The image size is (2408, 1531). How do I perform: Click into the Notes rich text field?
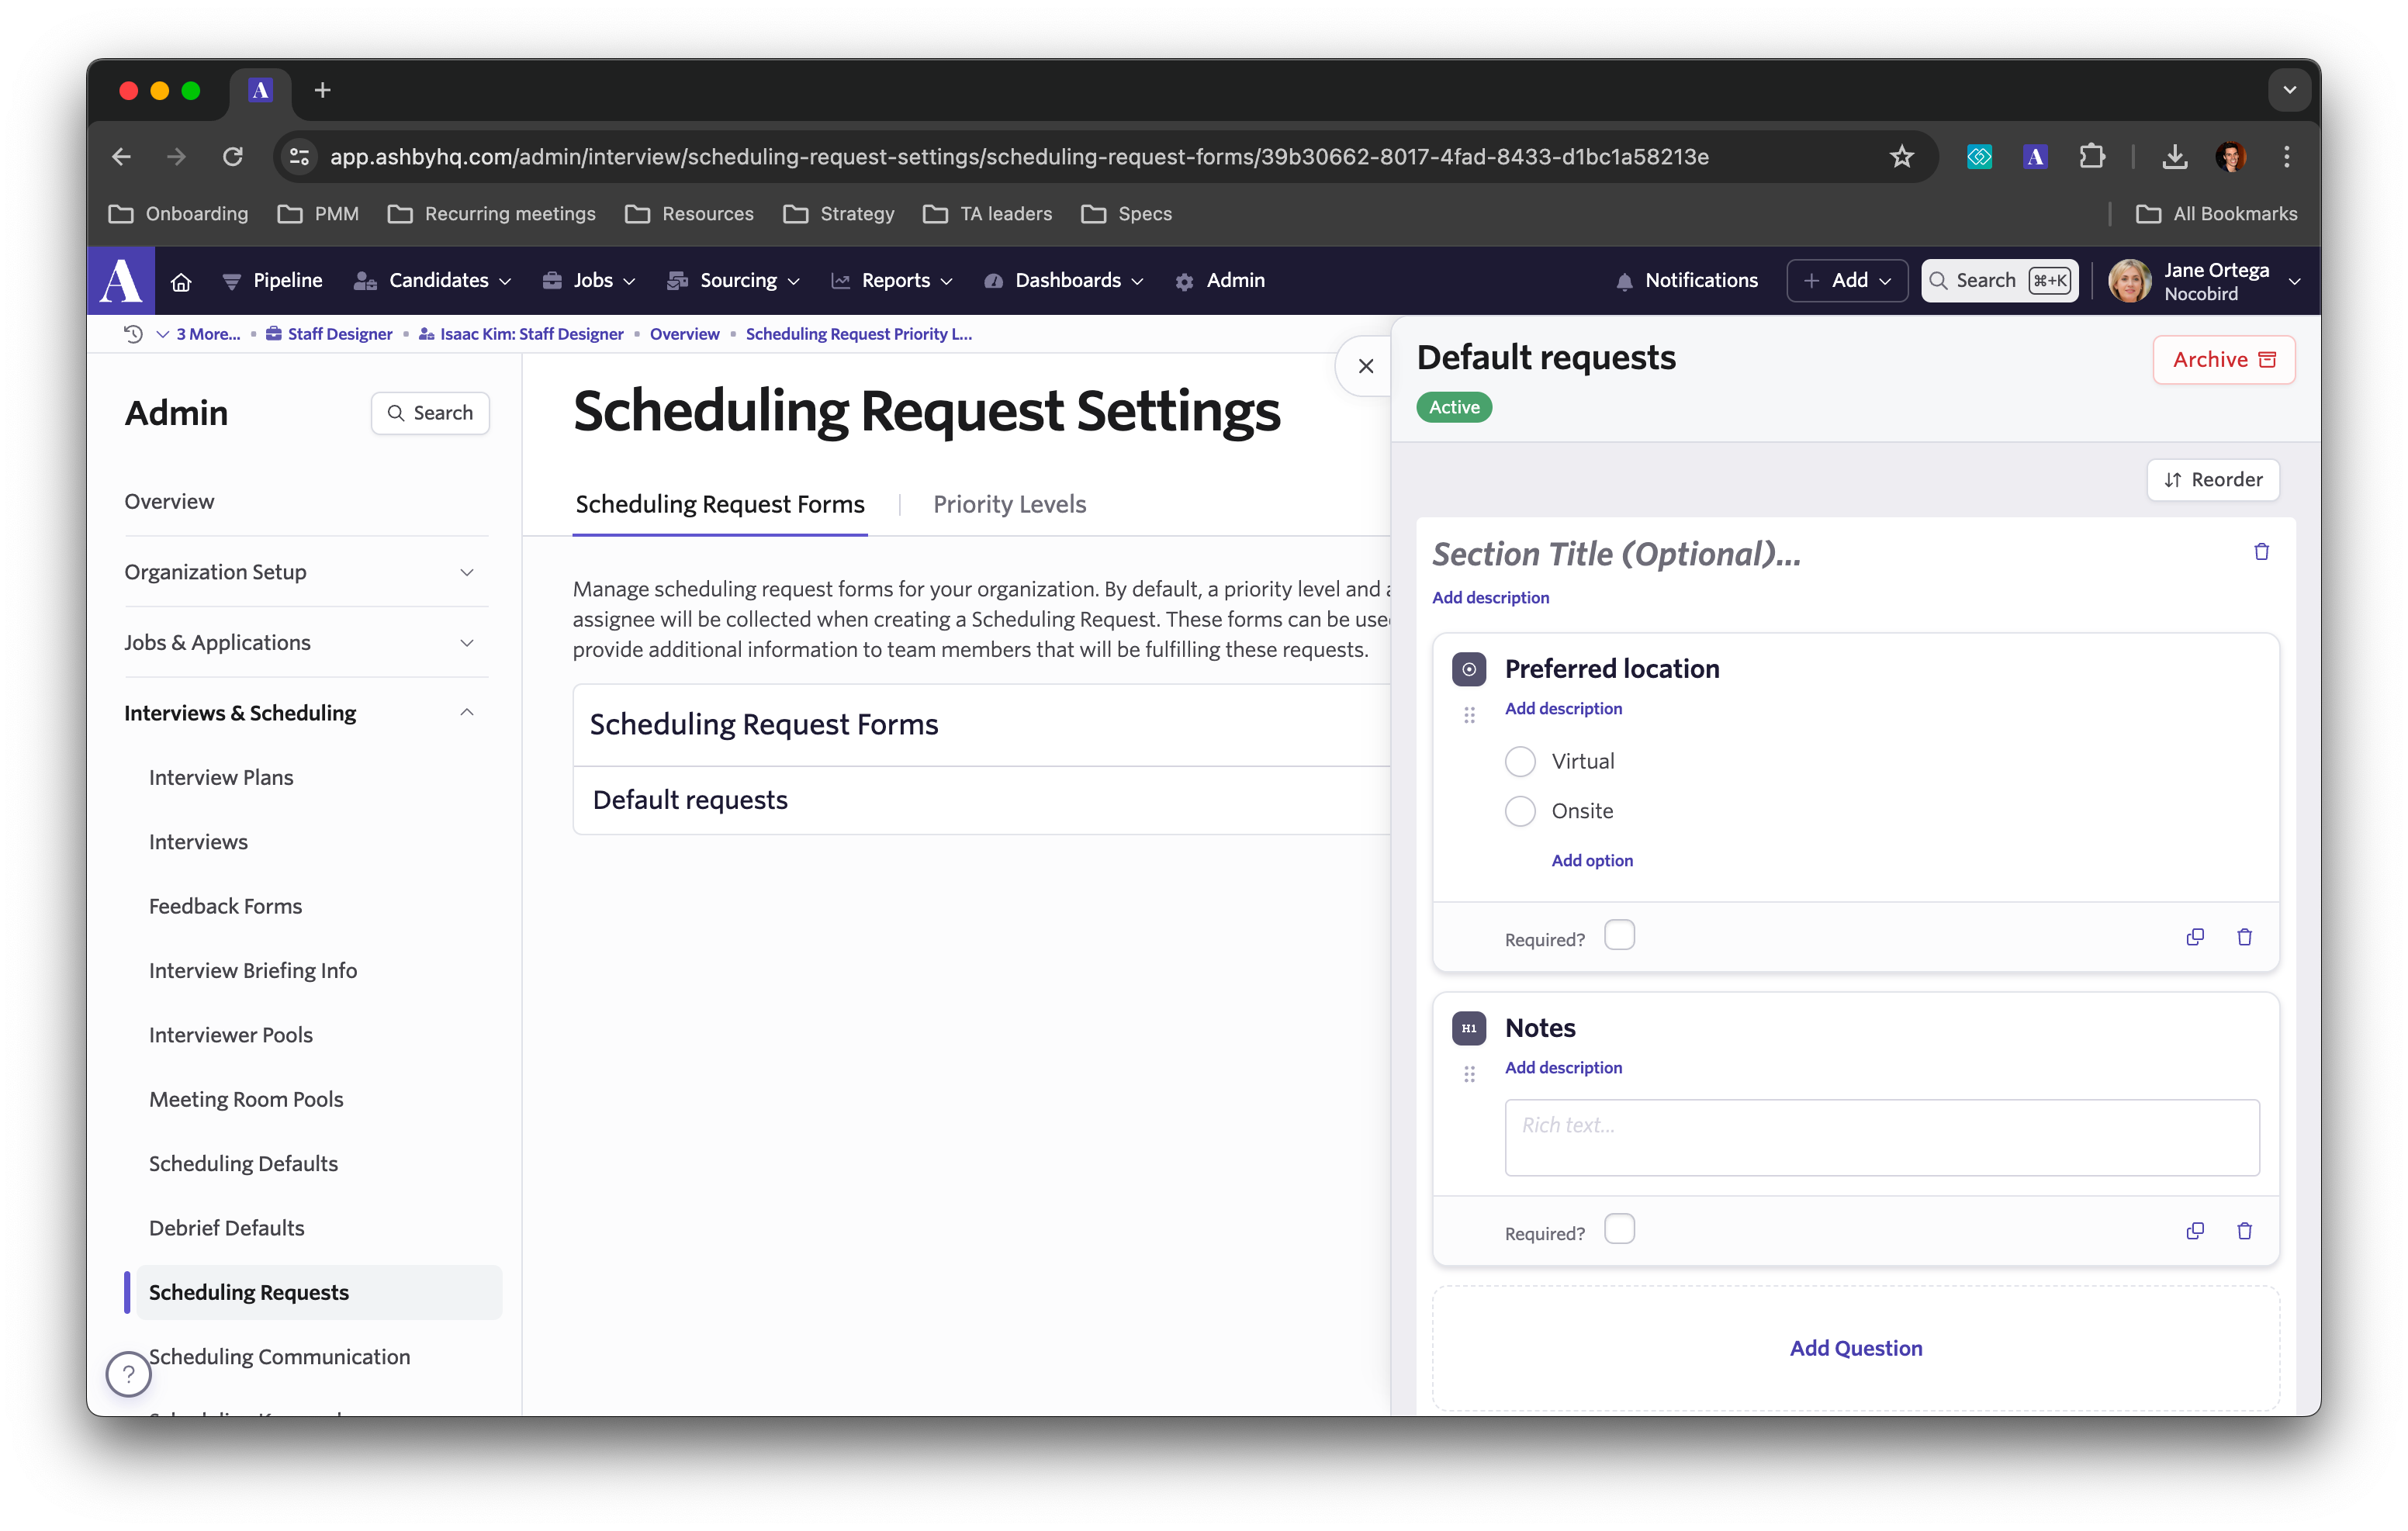[x=1881, y=1137]
